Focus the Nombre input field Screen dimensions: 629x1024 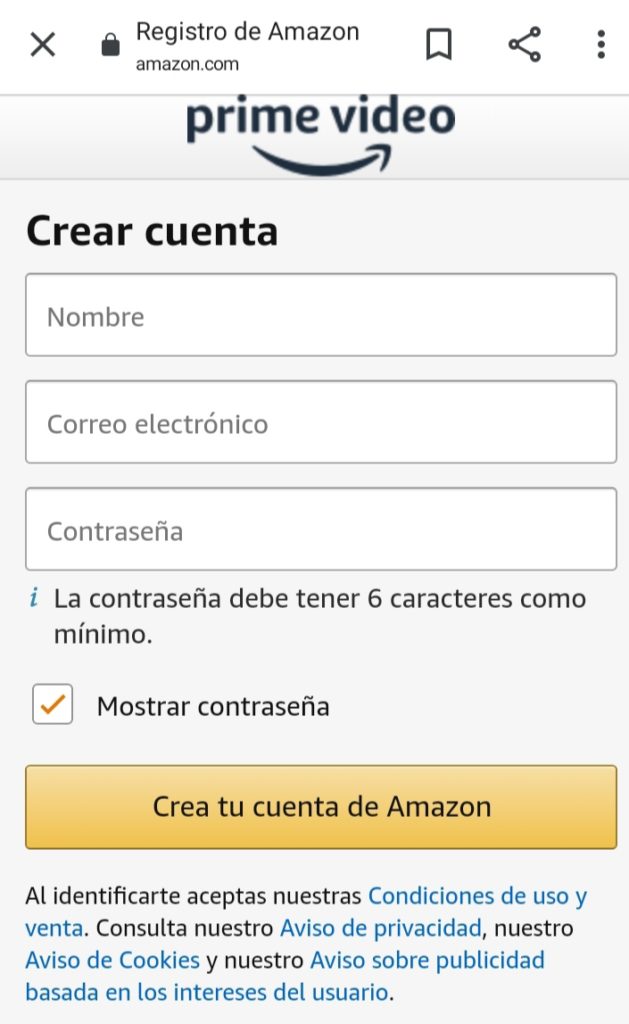coord(320,315)
